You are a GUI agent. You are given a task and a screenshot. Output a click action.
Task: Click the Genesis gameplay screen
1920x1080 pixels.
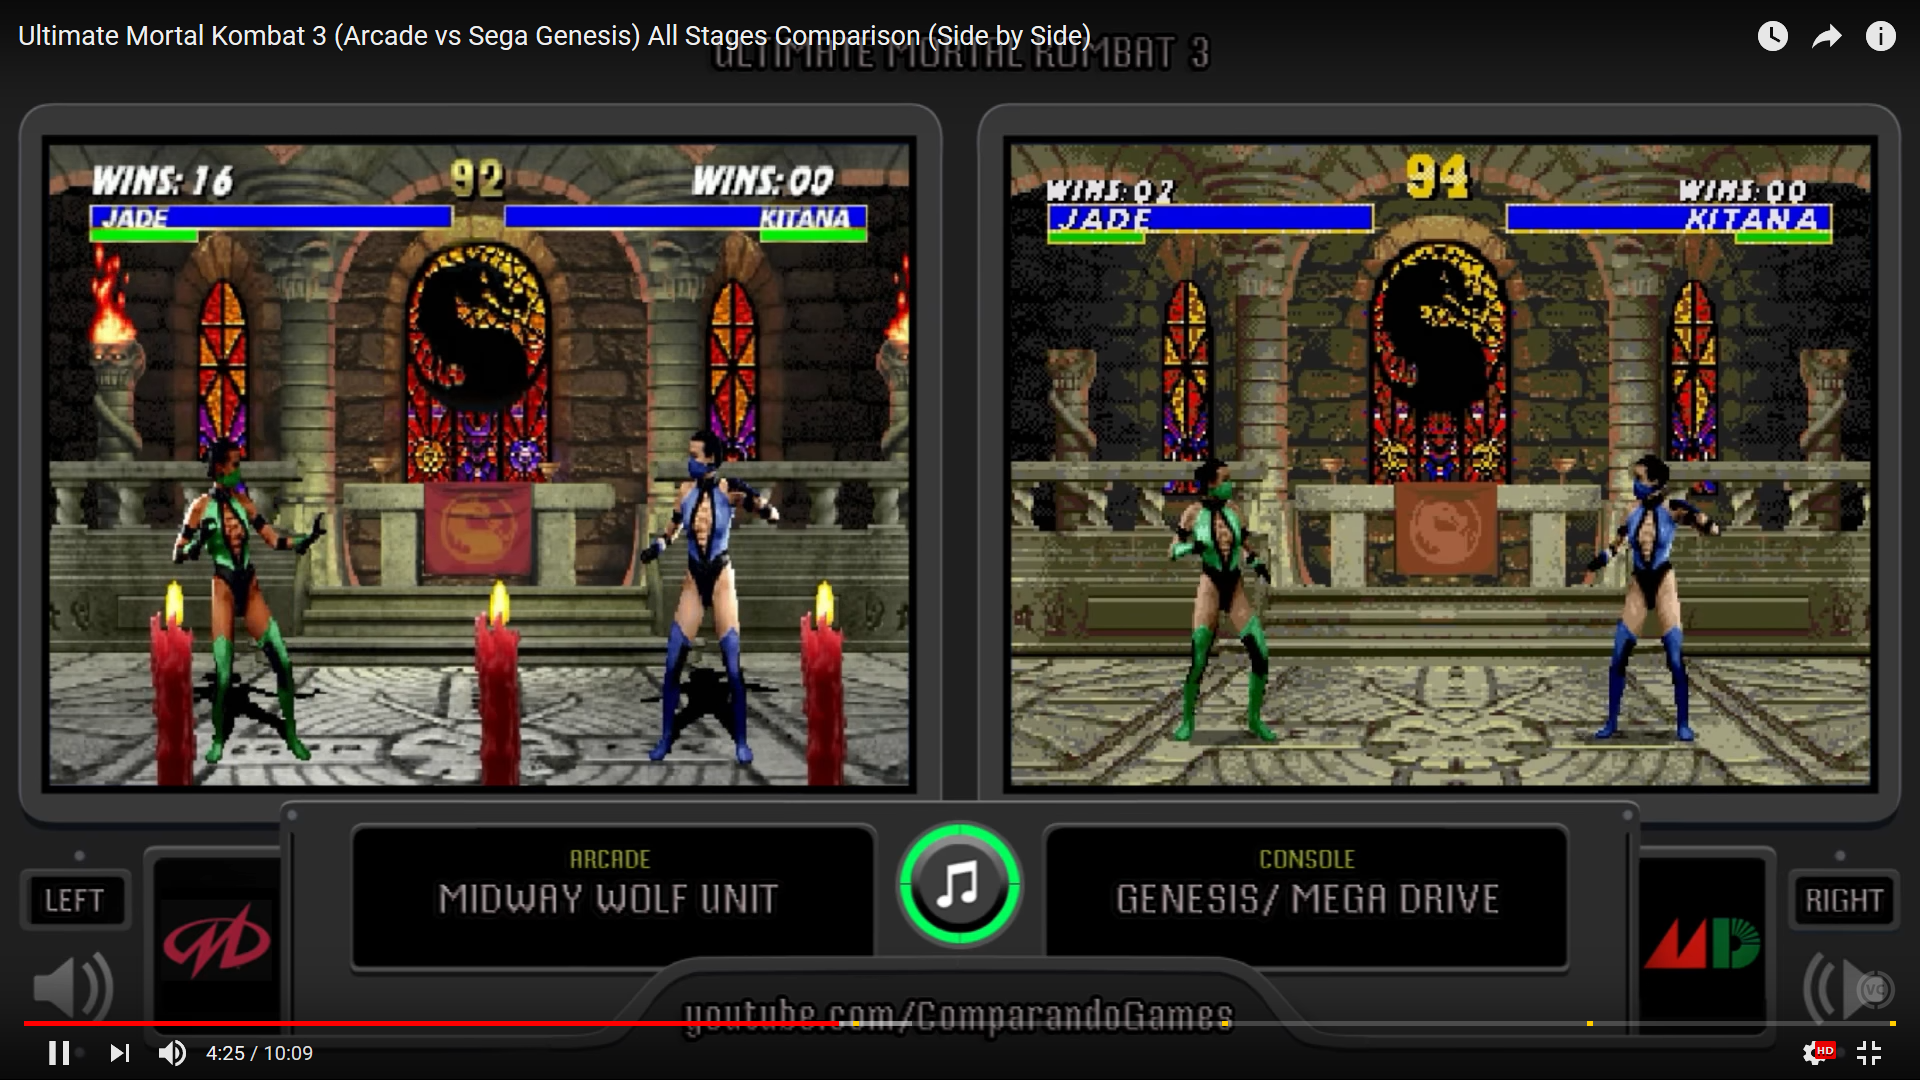(1440, 464)
